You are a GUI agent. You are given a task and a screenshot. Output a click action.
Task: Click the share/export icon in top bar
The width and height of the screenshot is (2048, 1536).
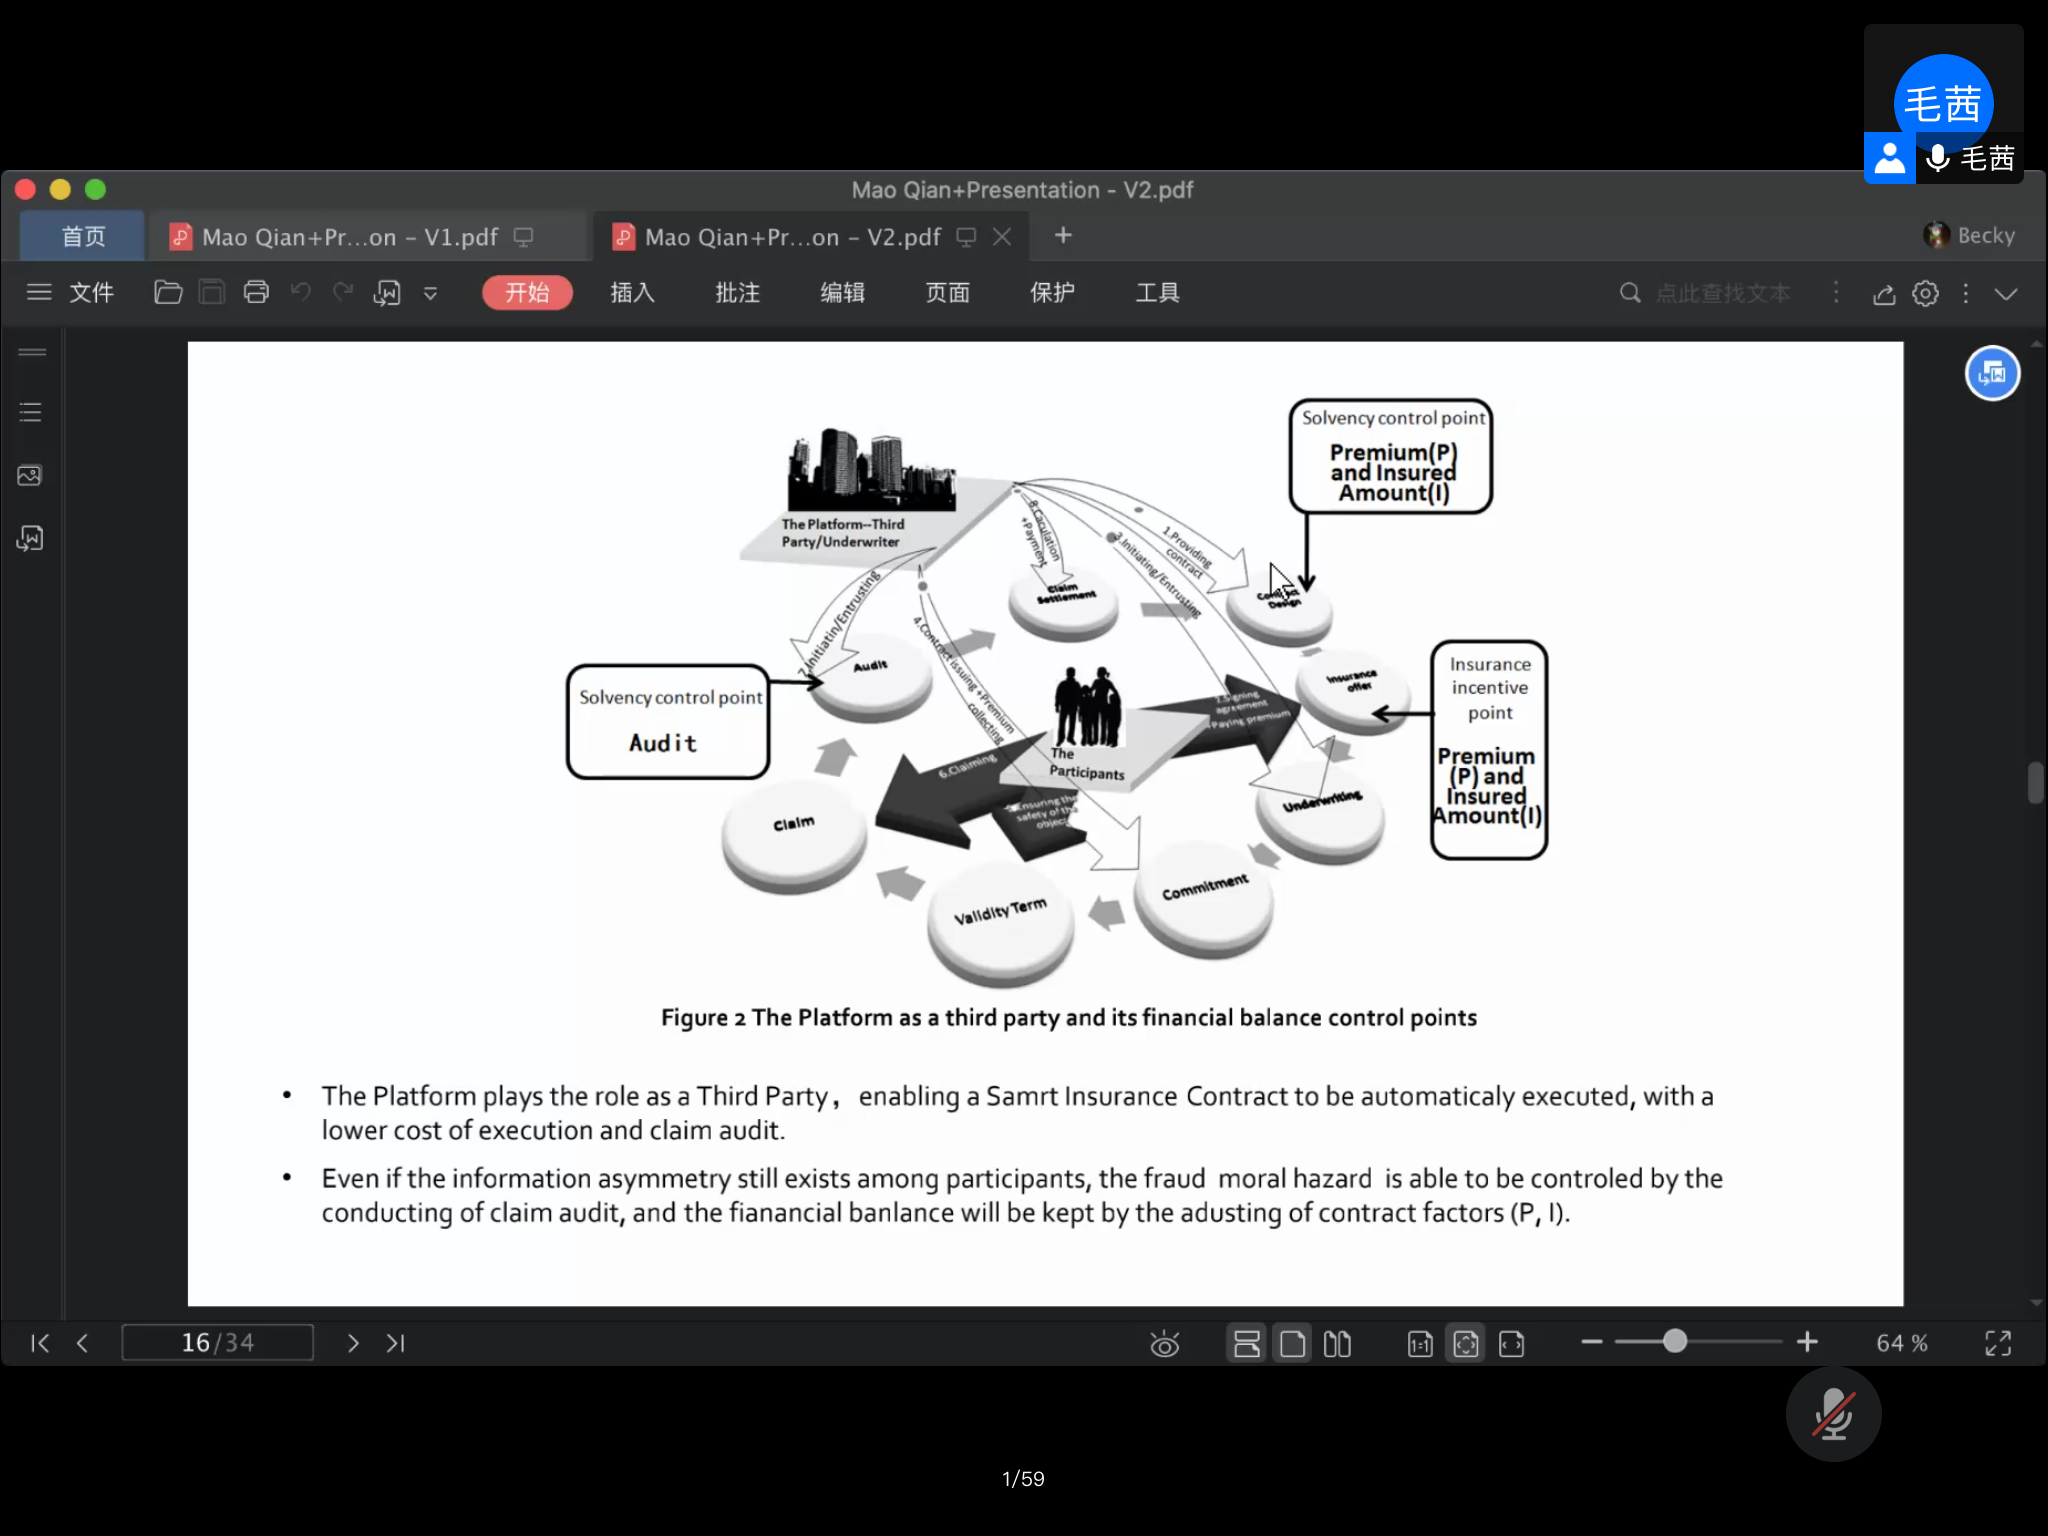(1884, 293)
